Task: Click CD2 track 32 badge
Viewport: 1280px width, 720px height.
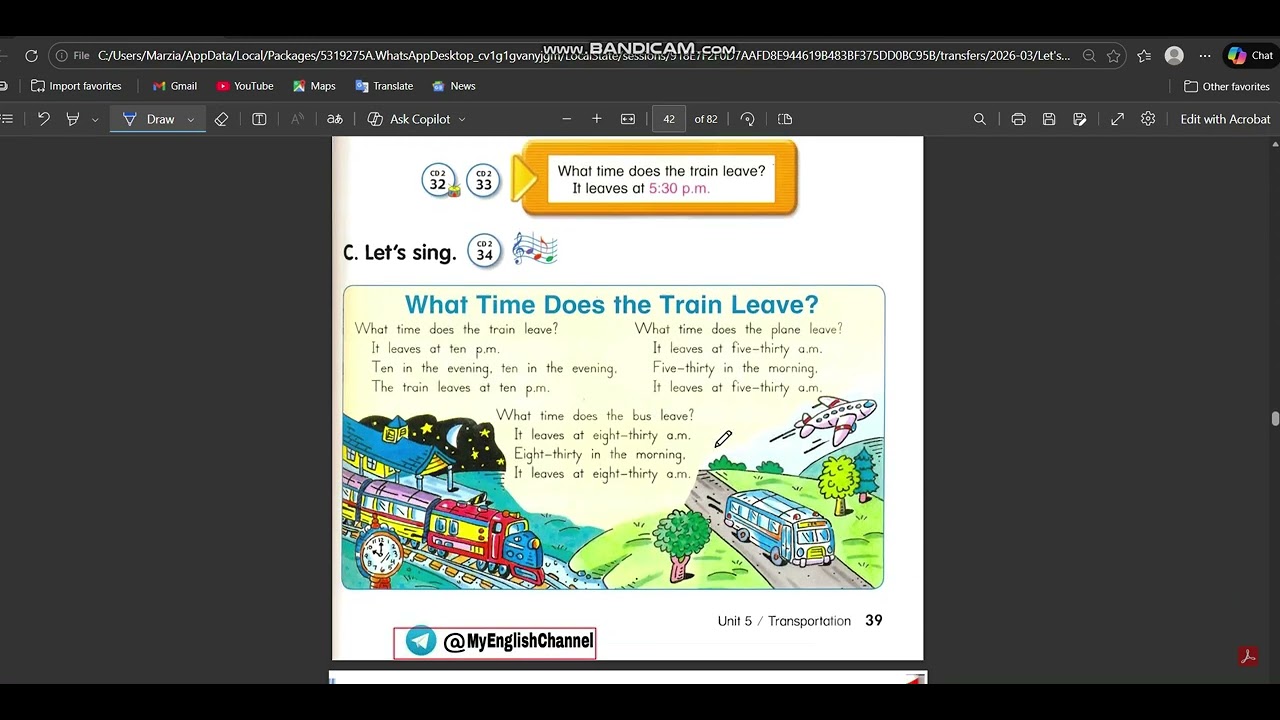Action: point(438,180)
